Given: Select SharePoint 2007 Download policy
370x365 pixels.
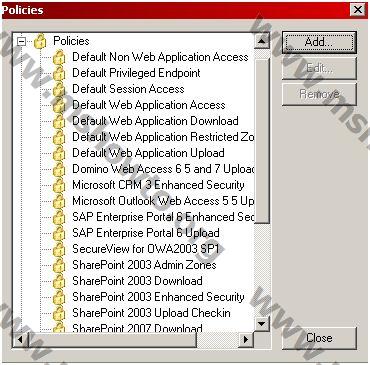Looking at the screenshot, I should click(x=137, y=328).
